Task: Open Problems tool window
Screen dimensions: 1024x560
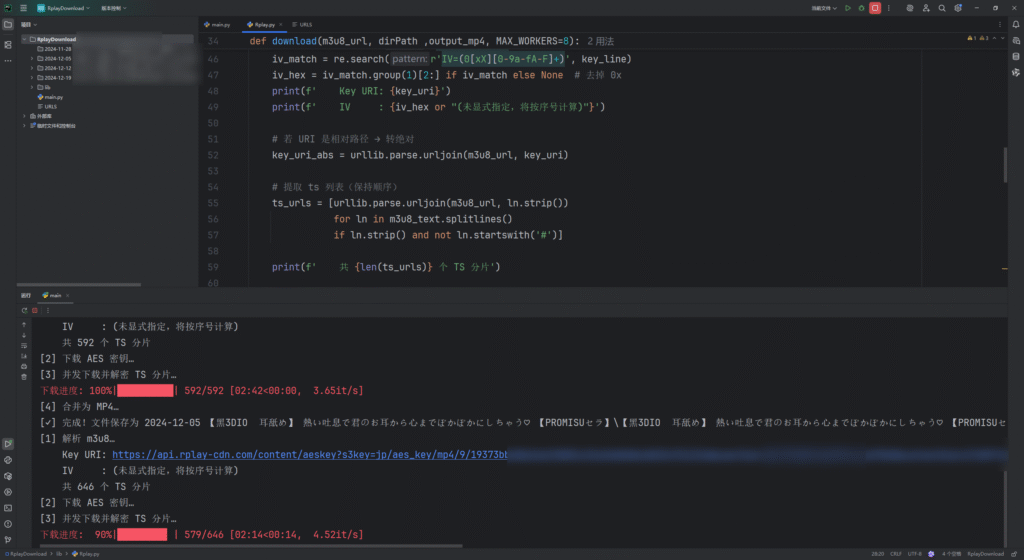Action: click(8, 524)
